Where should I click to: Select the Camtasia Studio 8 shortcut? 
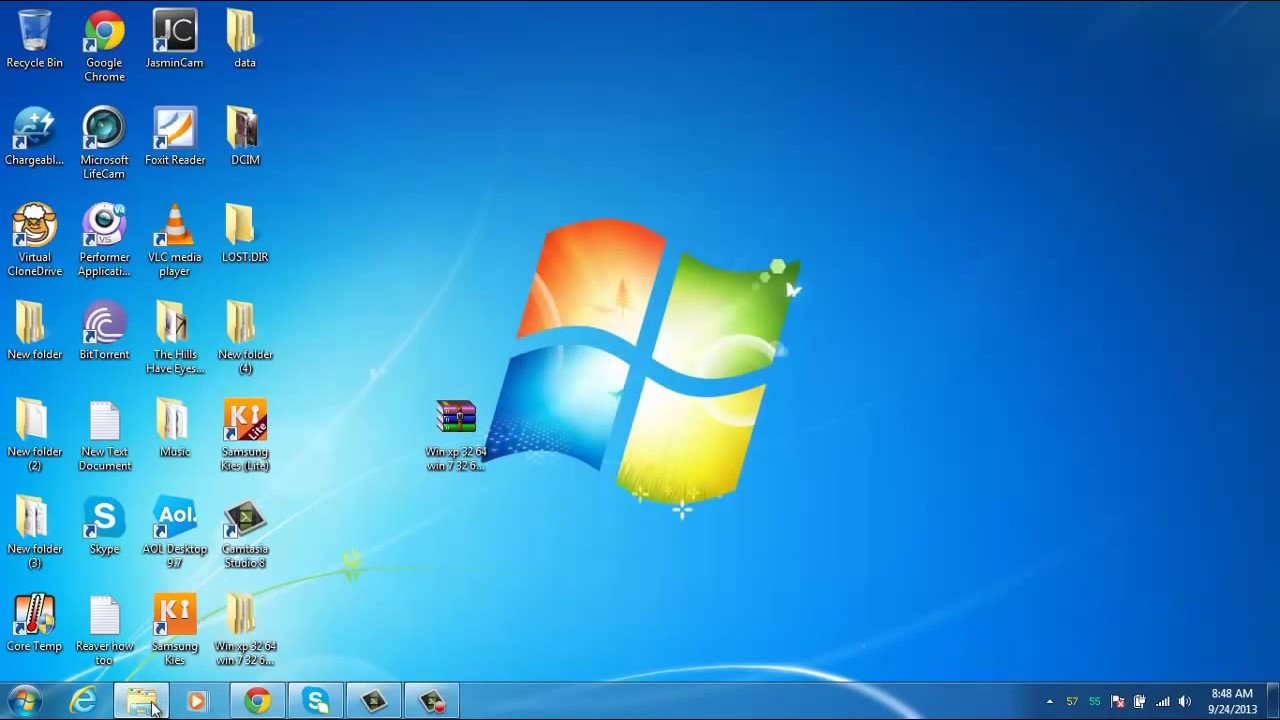pyautogui.click(x=245, y=534)
